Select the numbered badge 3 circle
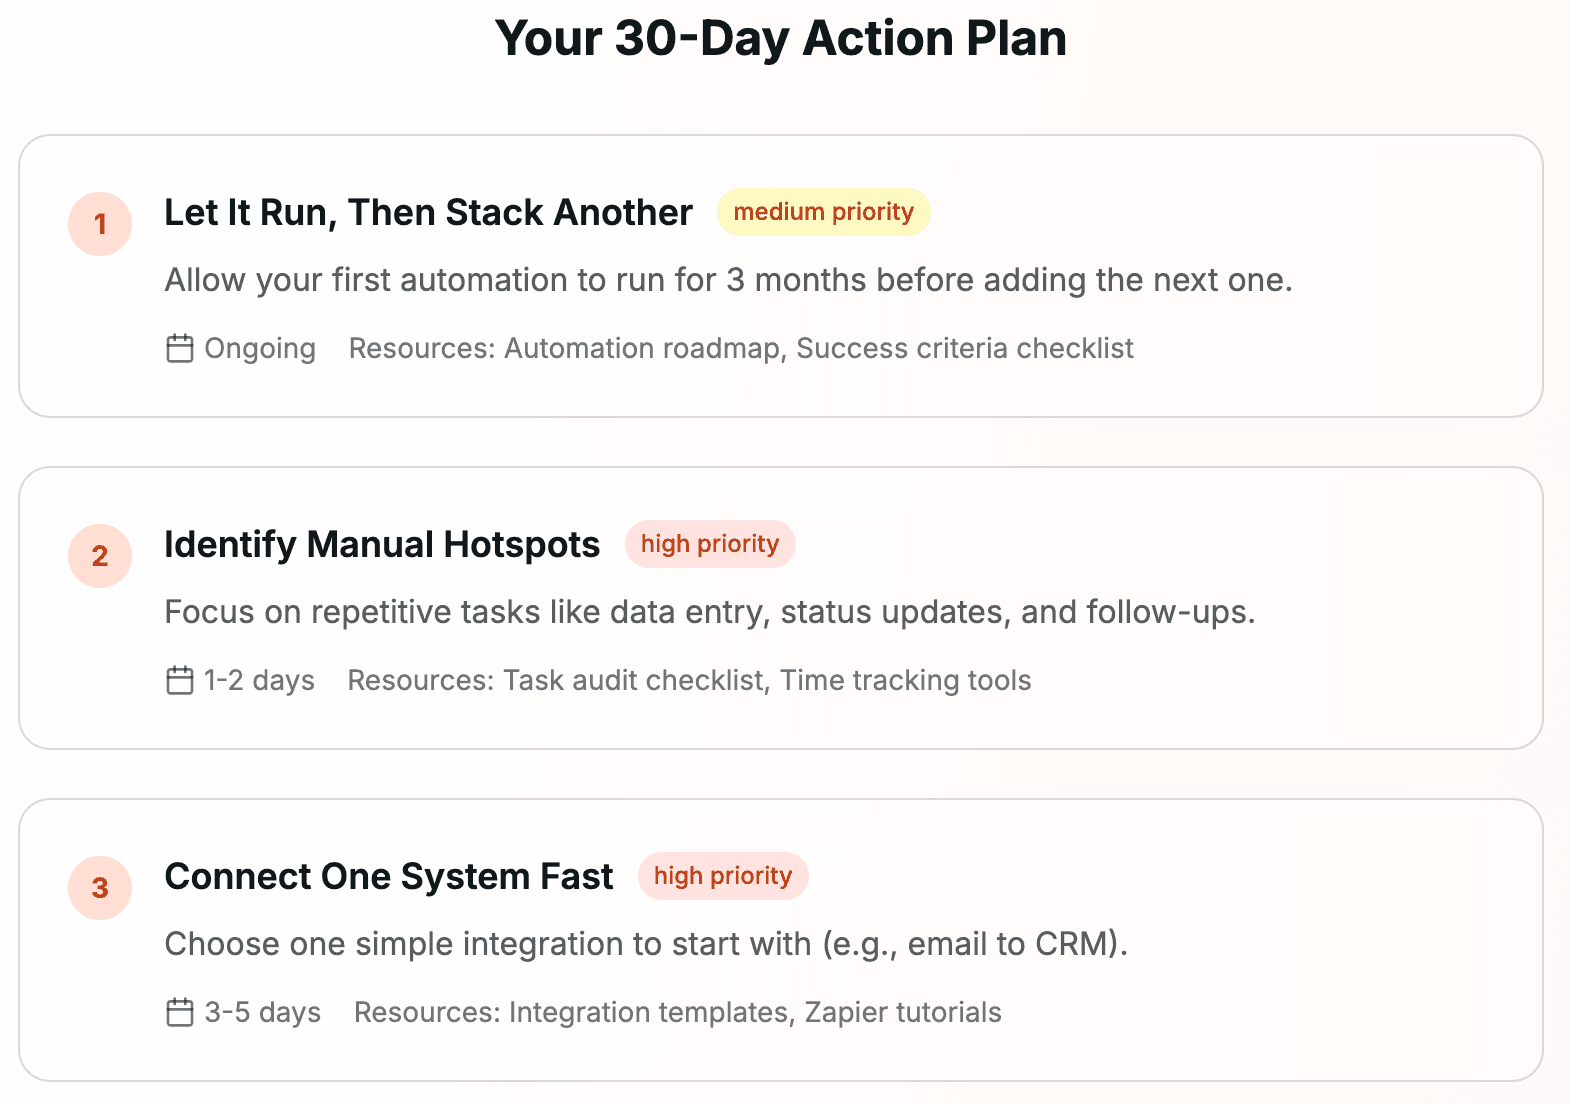This screenshot has height=1104, width=1570. pos(100,888)
